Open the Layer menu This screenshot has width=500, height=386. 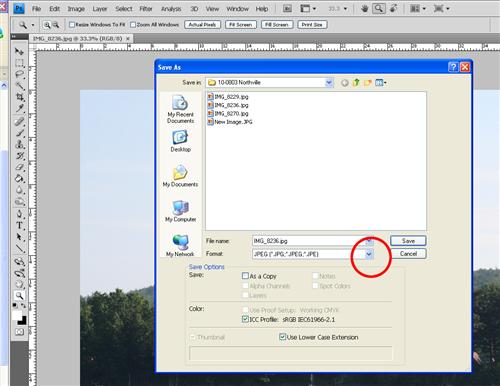(100, 9)
